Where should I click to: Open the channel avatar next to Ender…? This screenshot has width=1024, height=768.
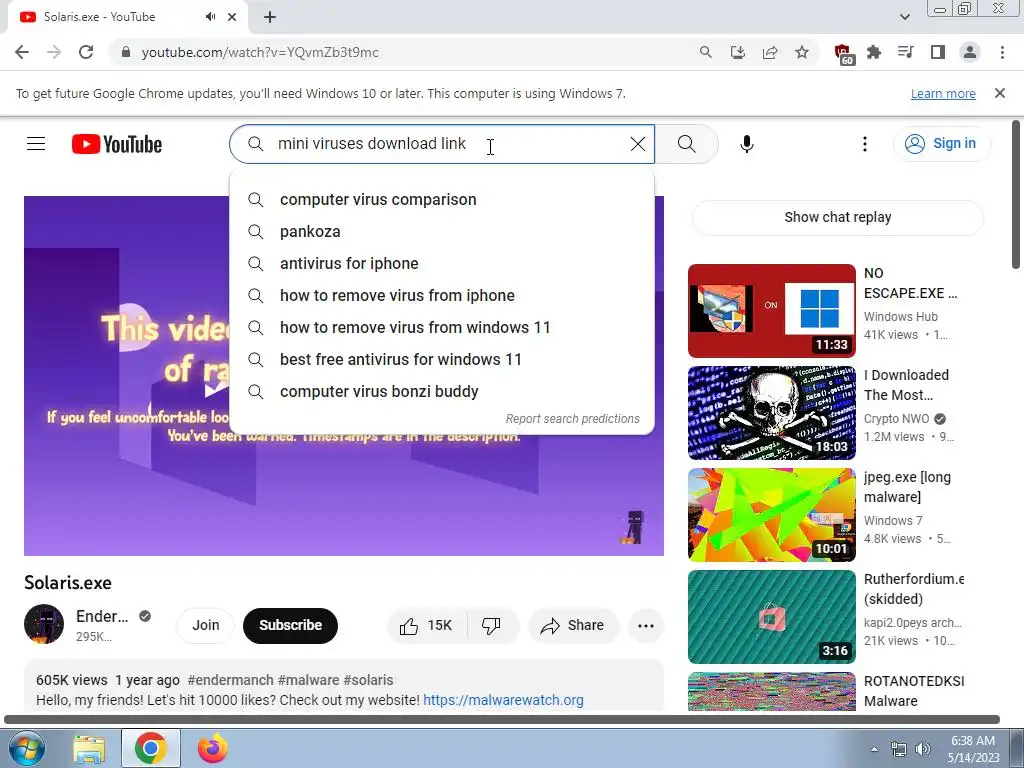tap(44, 624)
